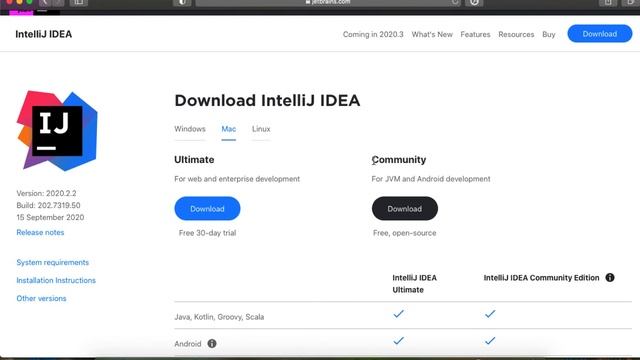Click the "Android" row label
This screenshot has height=360, width=640.
pos(188,344)
